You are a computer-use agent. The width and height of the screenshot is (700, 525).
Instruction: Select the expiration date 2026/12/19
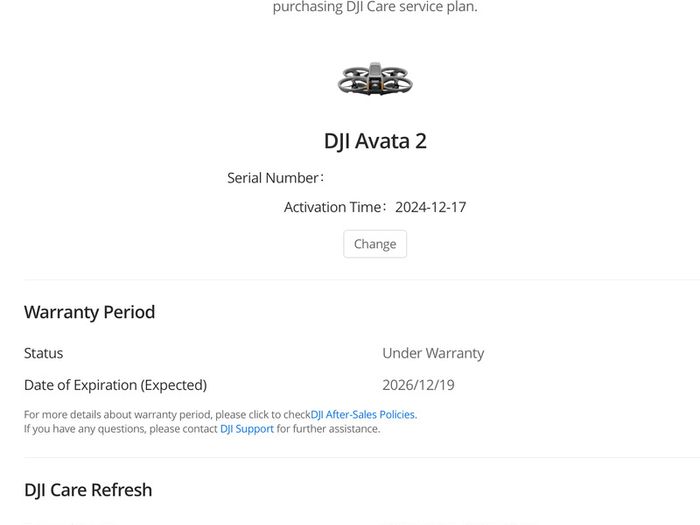tap(418, 385)
